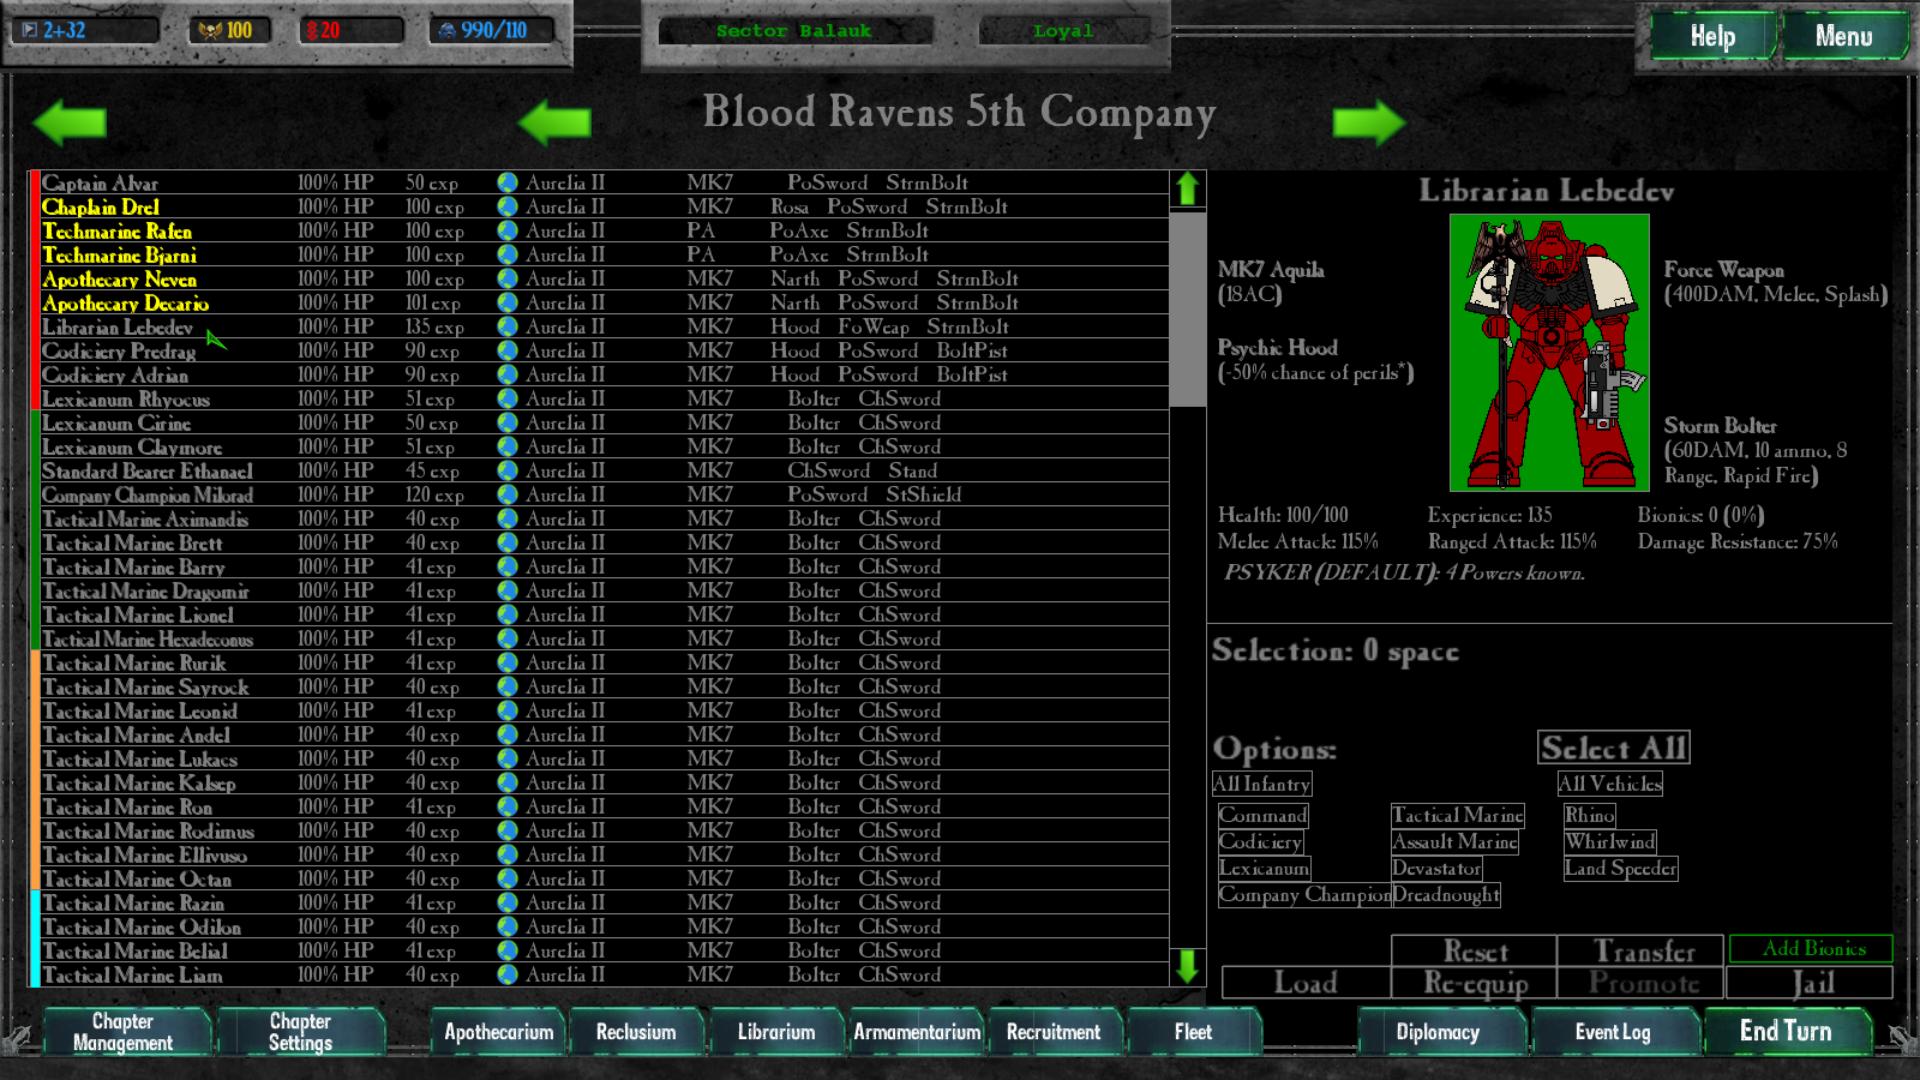Click the planet icon in Captain Alvar's row
This screenshot has width=1920, height=1080.
click(x=507, y=183)
